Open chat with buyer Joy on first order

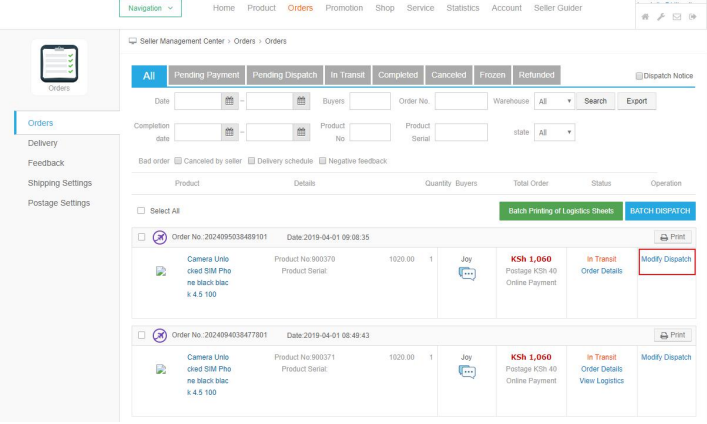tap(466, 275)
